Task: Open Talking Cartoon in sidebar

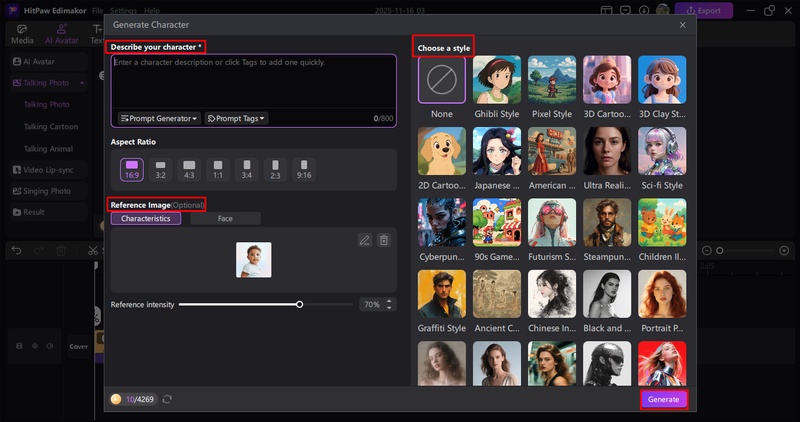Action: (x=51, y=127)
